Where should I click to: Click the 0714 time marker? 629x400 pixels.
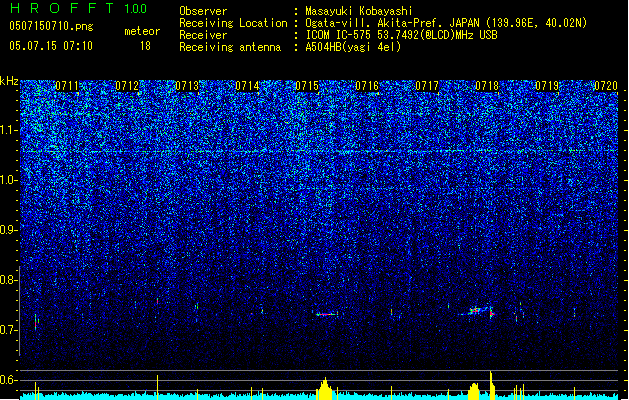click(247, 86)
